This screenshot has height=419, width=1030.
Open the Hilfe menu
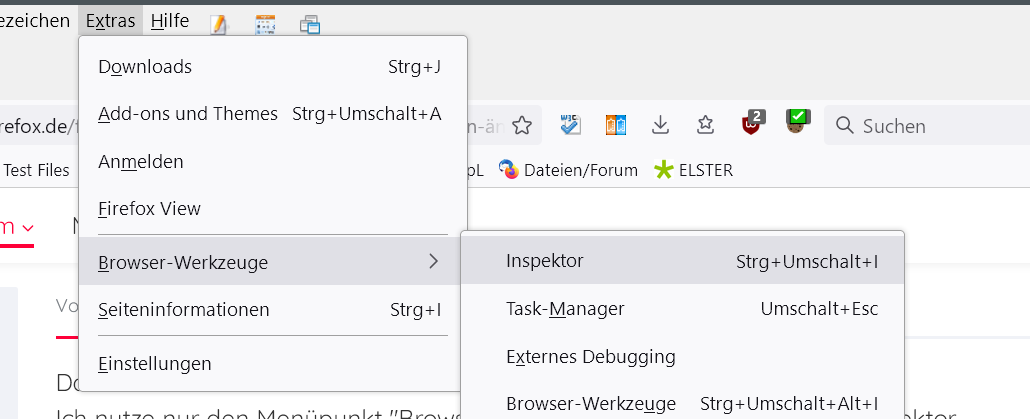[x=170, y=20]
